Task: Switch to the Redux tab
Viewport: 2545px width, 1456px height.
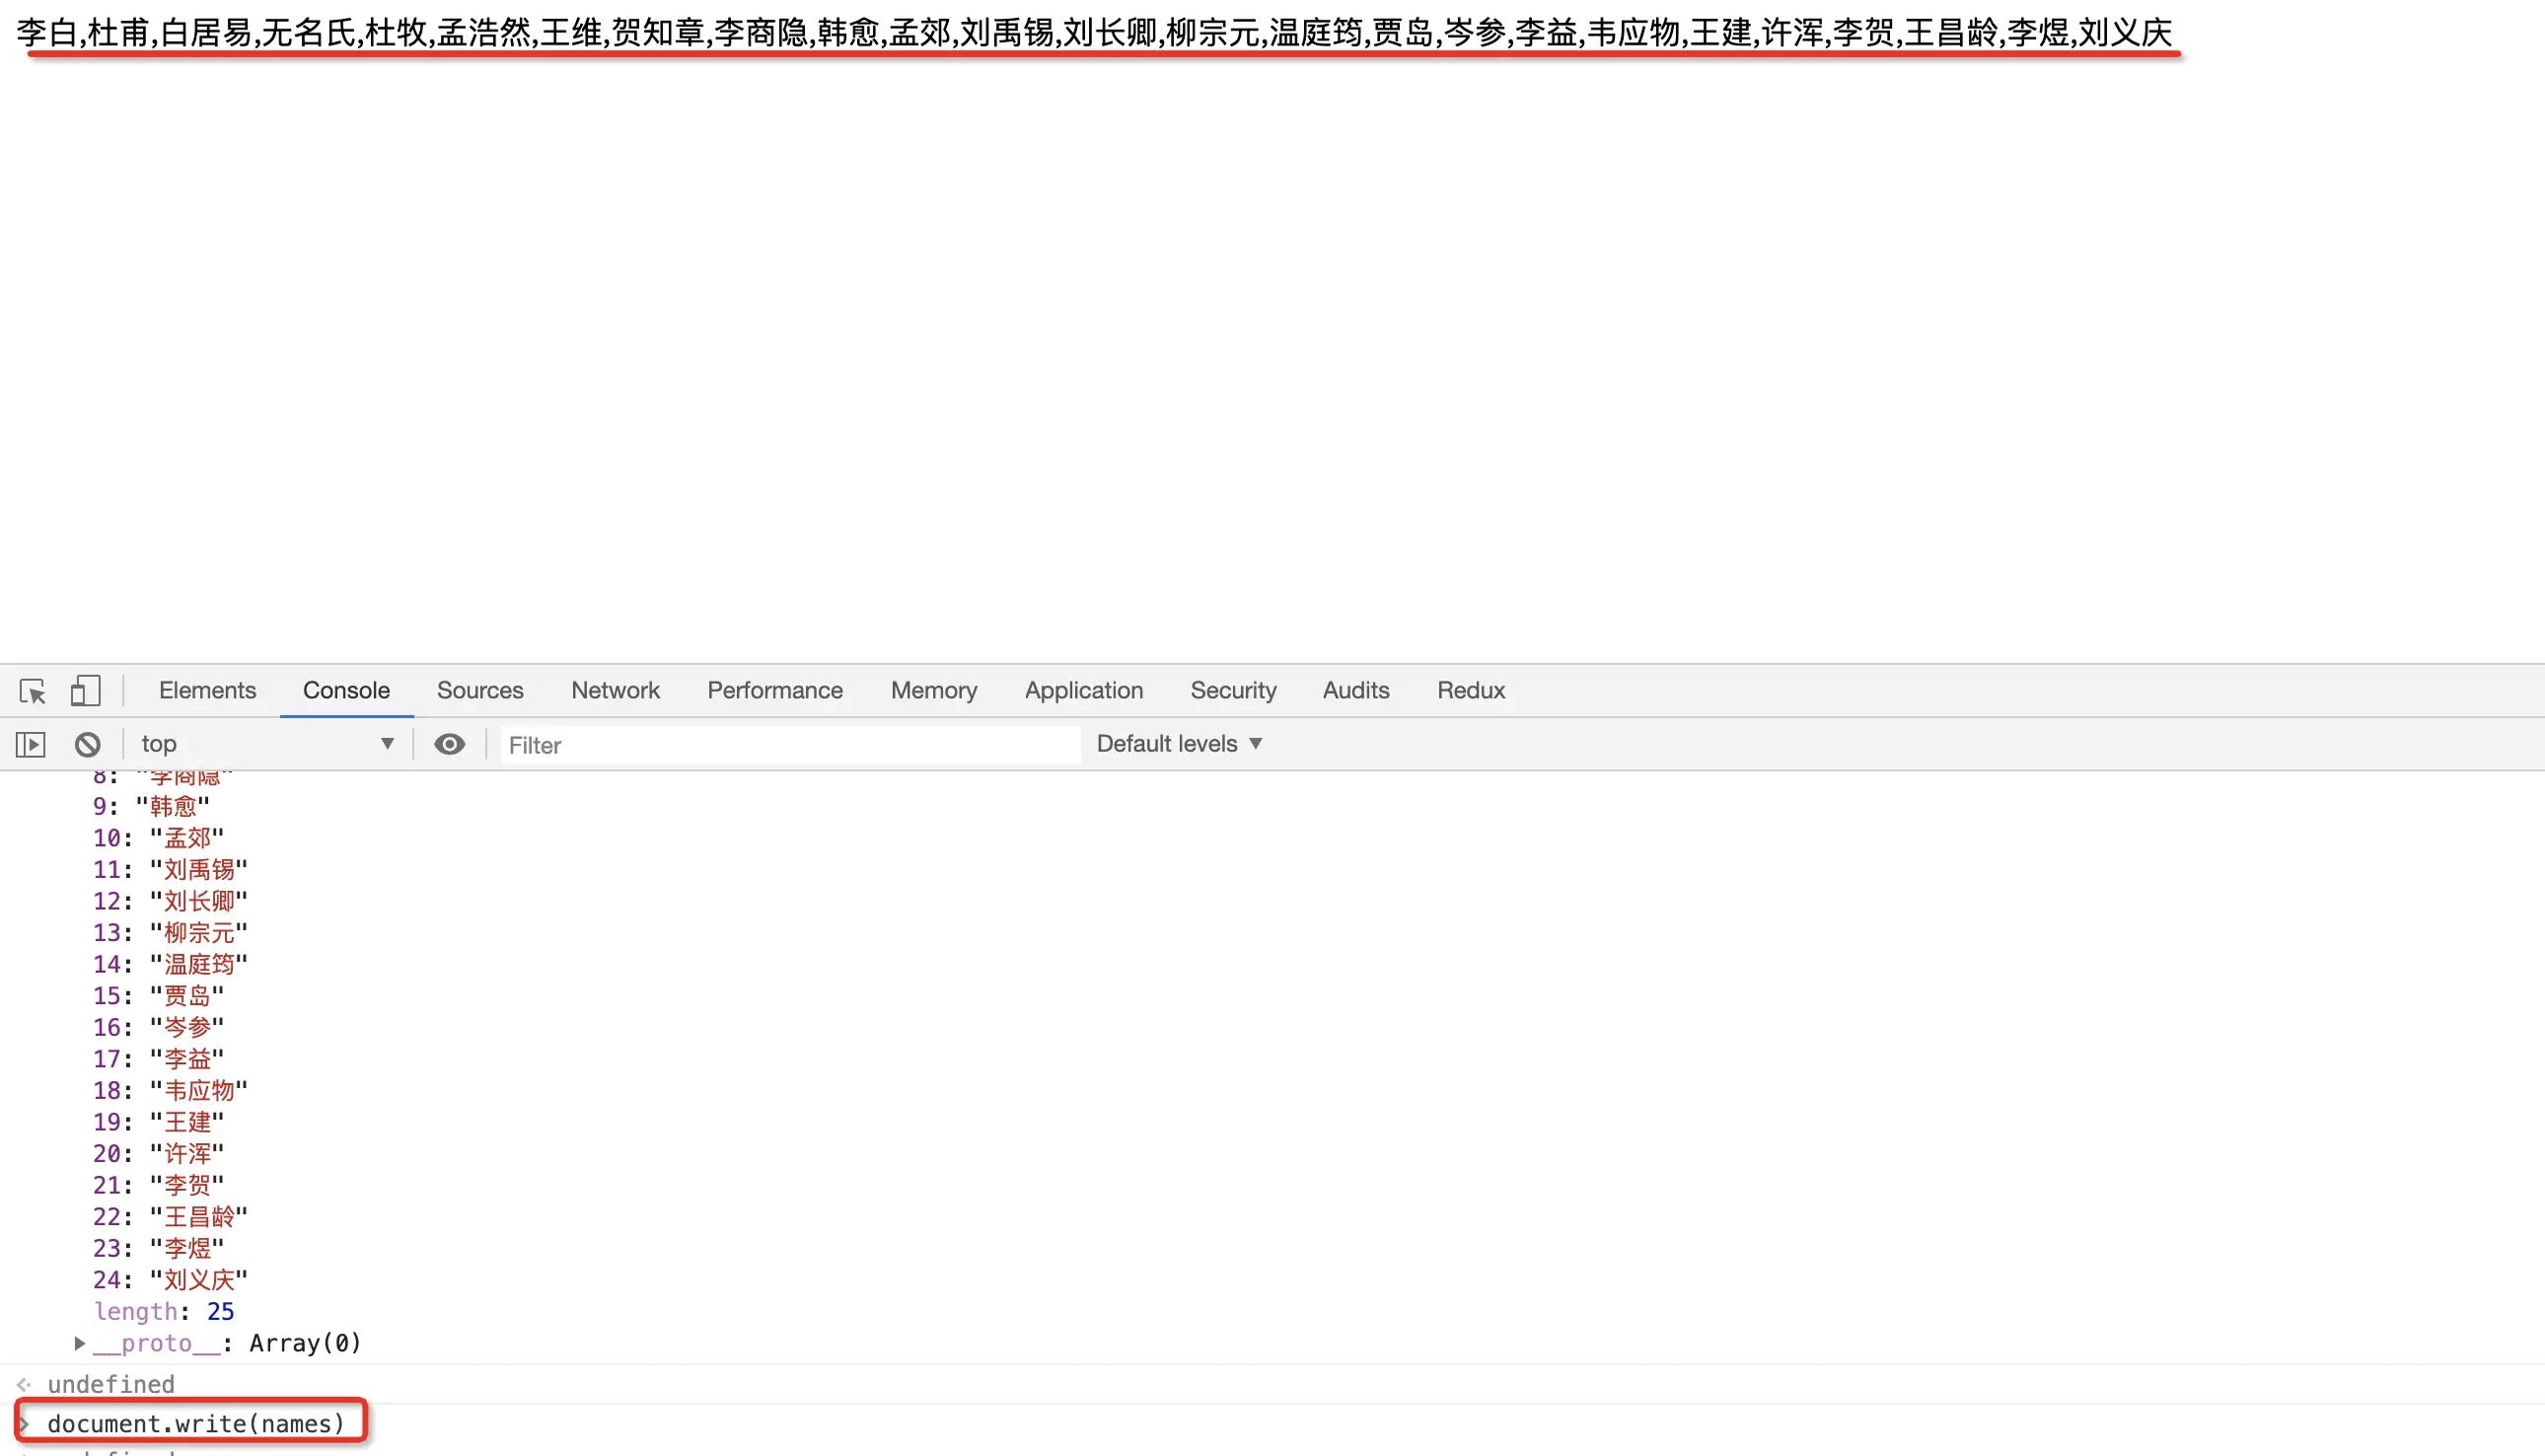Action: coord(1470,691)
